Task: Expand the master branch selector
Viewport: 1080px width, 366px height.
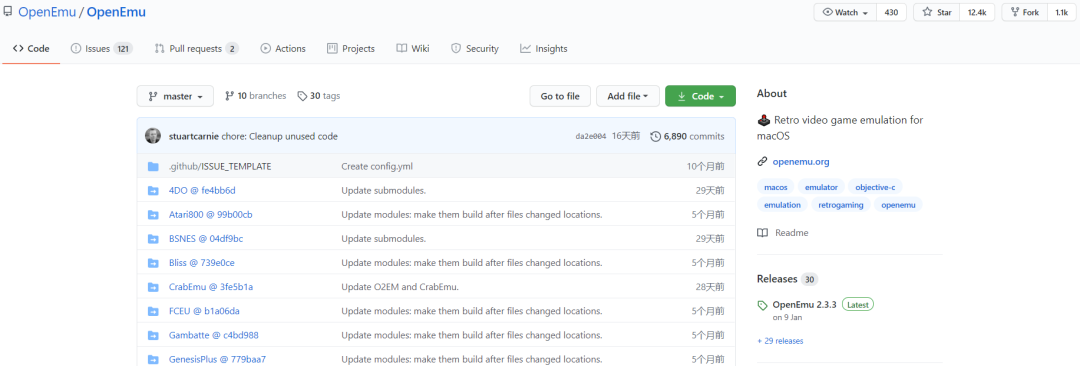Action: pos(176,96)
